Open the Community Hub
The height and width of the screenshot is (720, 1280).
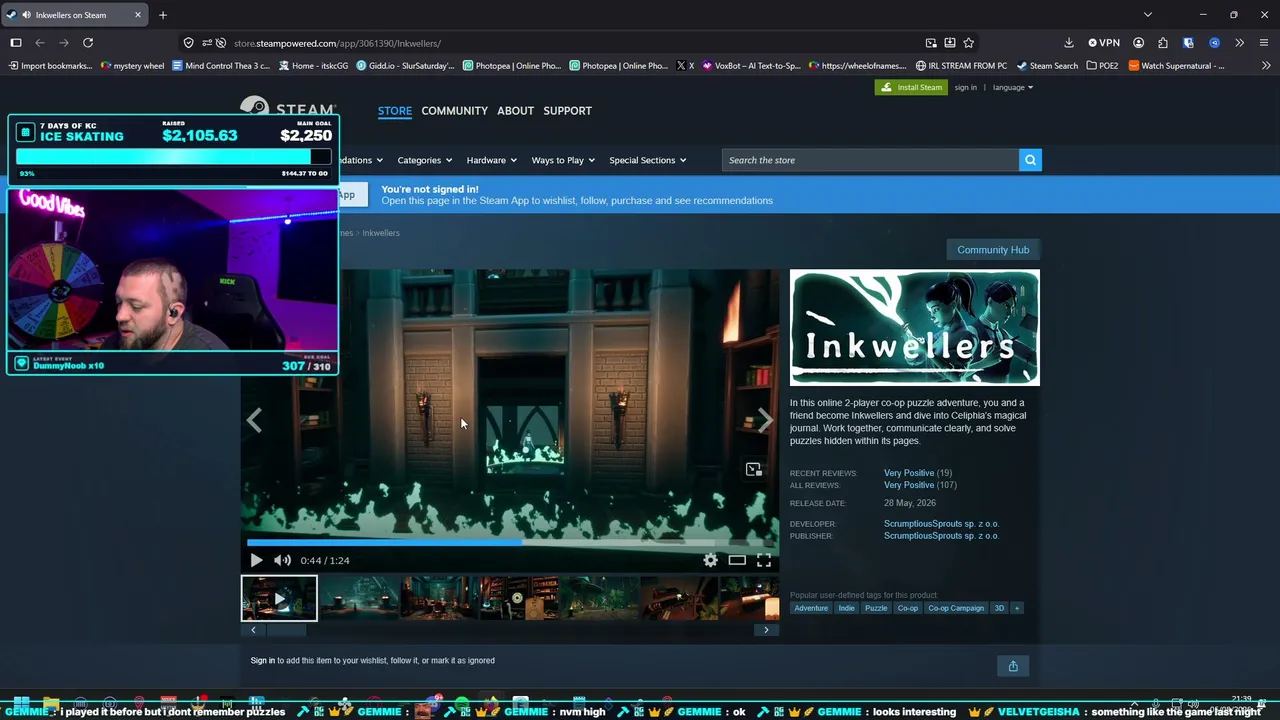[x=993, y=250]
